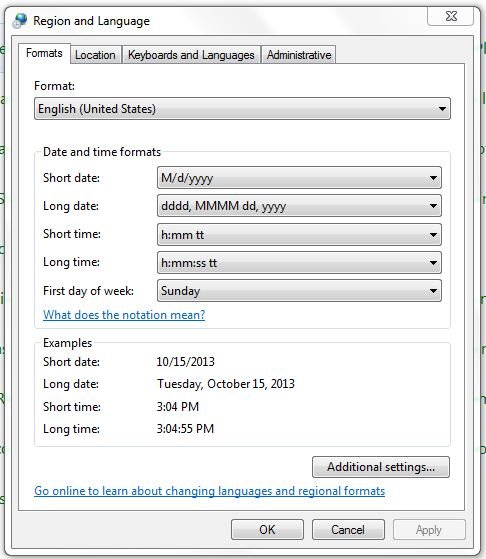Click the Apply button
The image size is (486, 559).
click(x=429, y=529)
